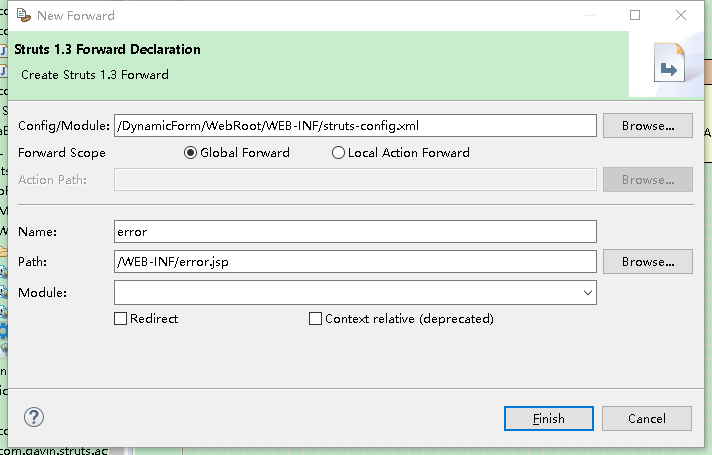Screen dimensions: 712x455
Task: Check Context relative (deprecated) option
Action: (316, 319)
